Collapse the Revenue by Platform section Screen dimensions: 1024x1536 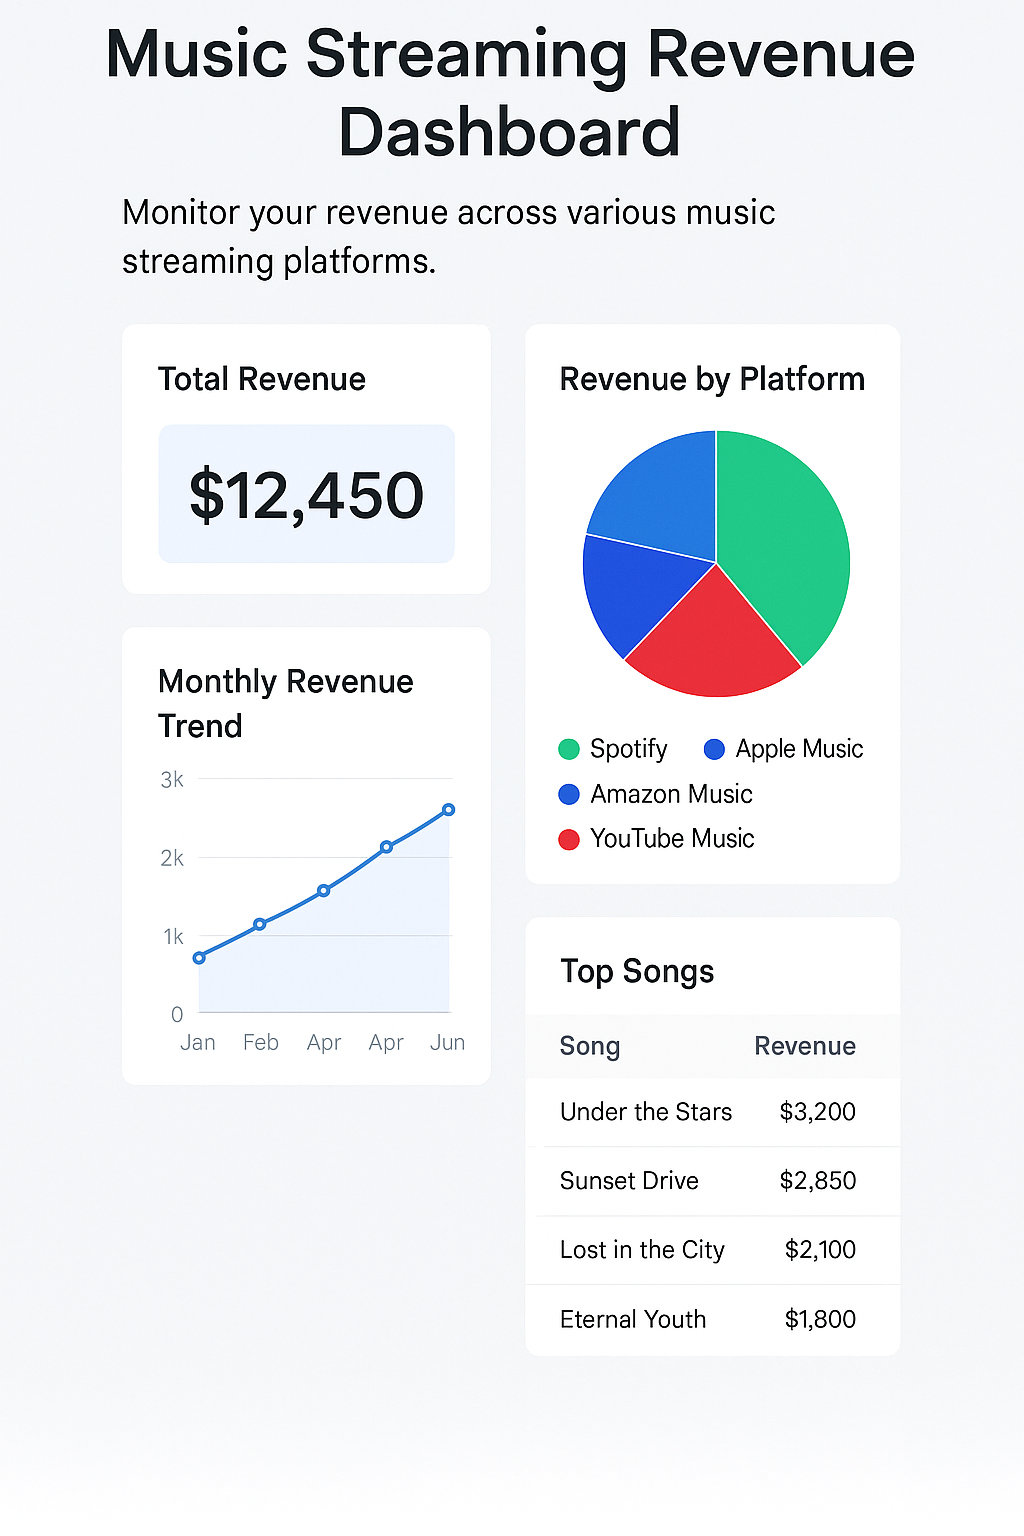click(x=712, y=379)
